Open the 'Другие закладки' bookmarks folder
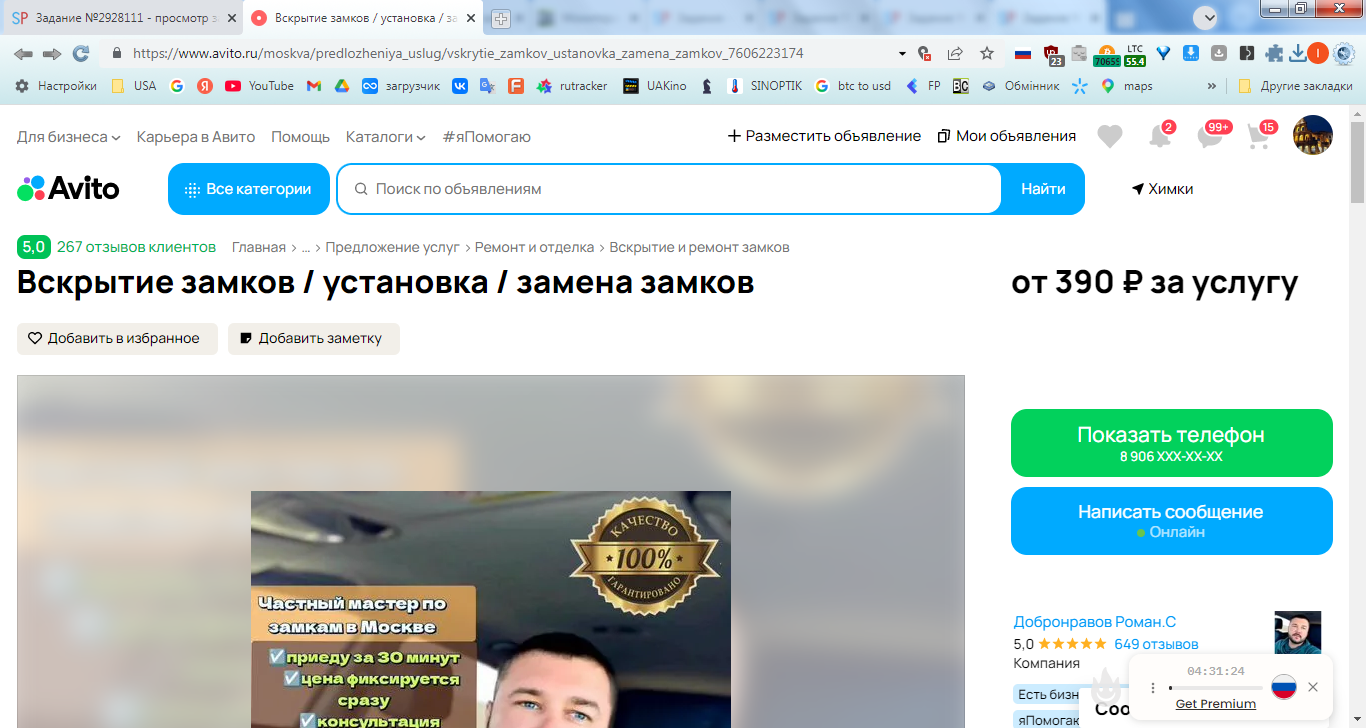 [x=1295, y=86]
